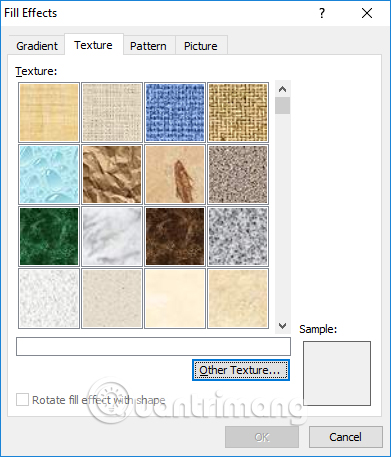Select the pale cream parchment texture
391x457 pixels.
point(175,298)
